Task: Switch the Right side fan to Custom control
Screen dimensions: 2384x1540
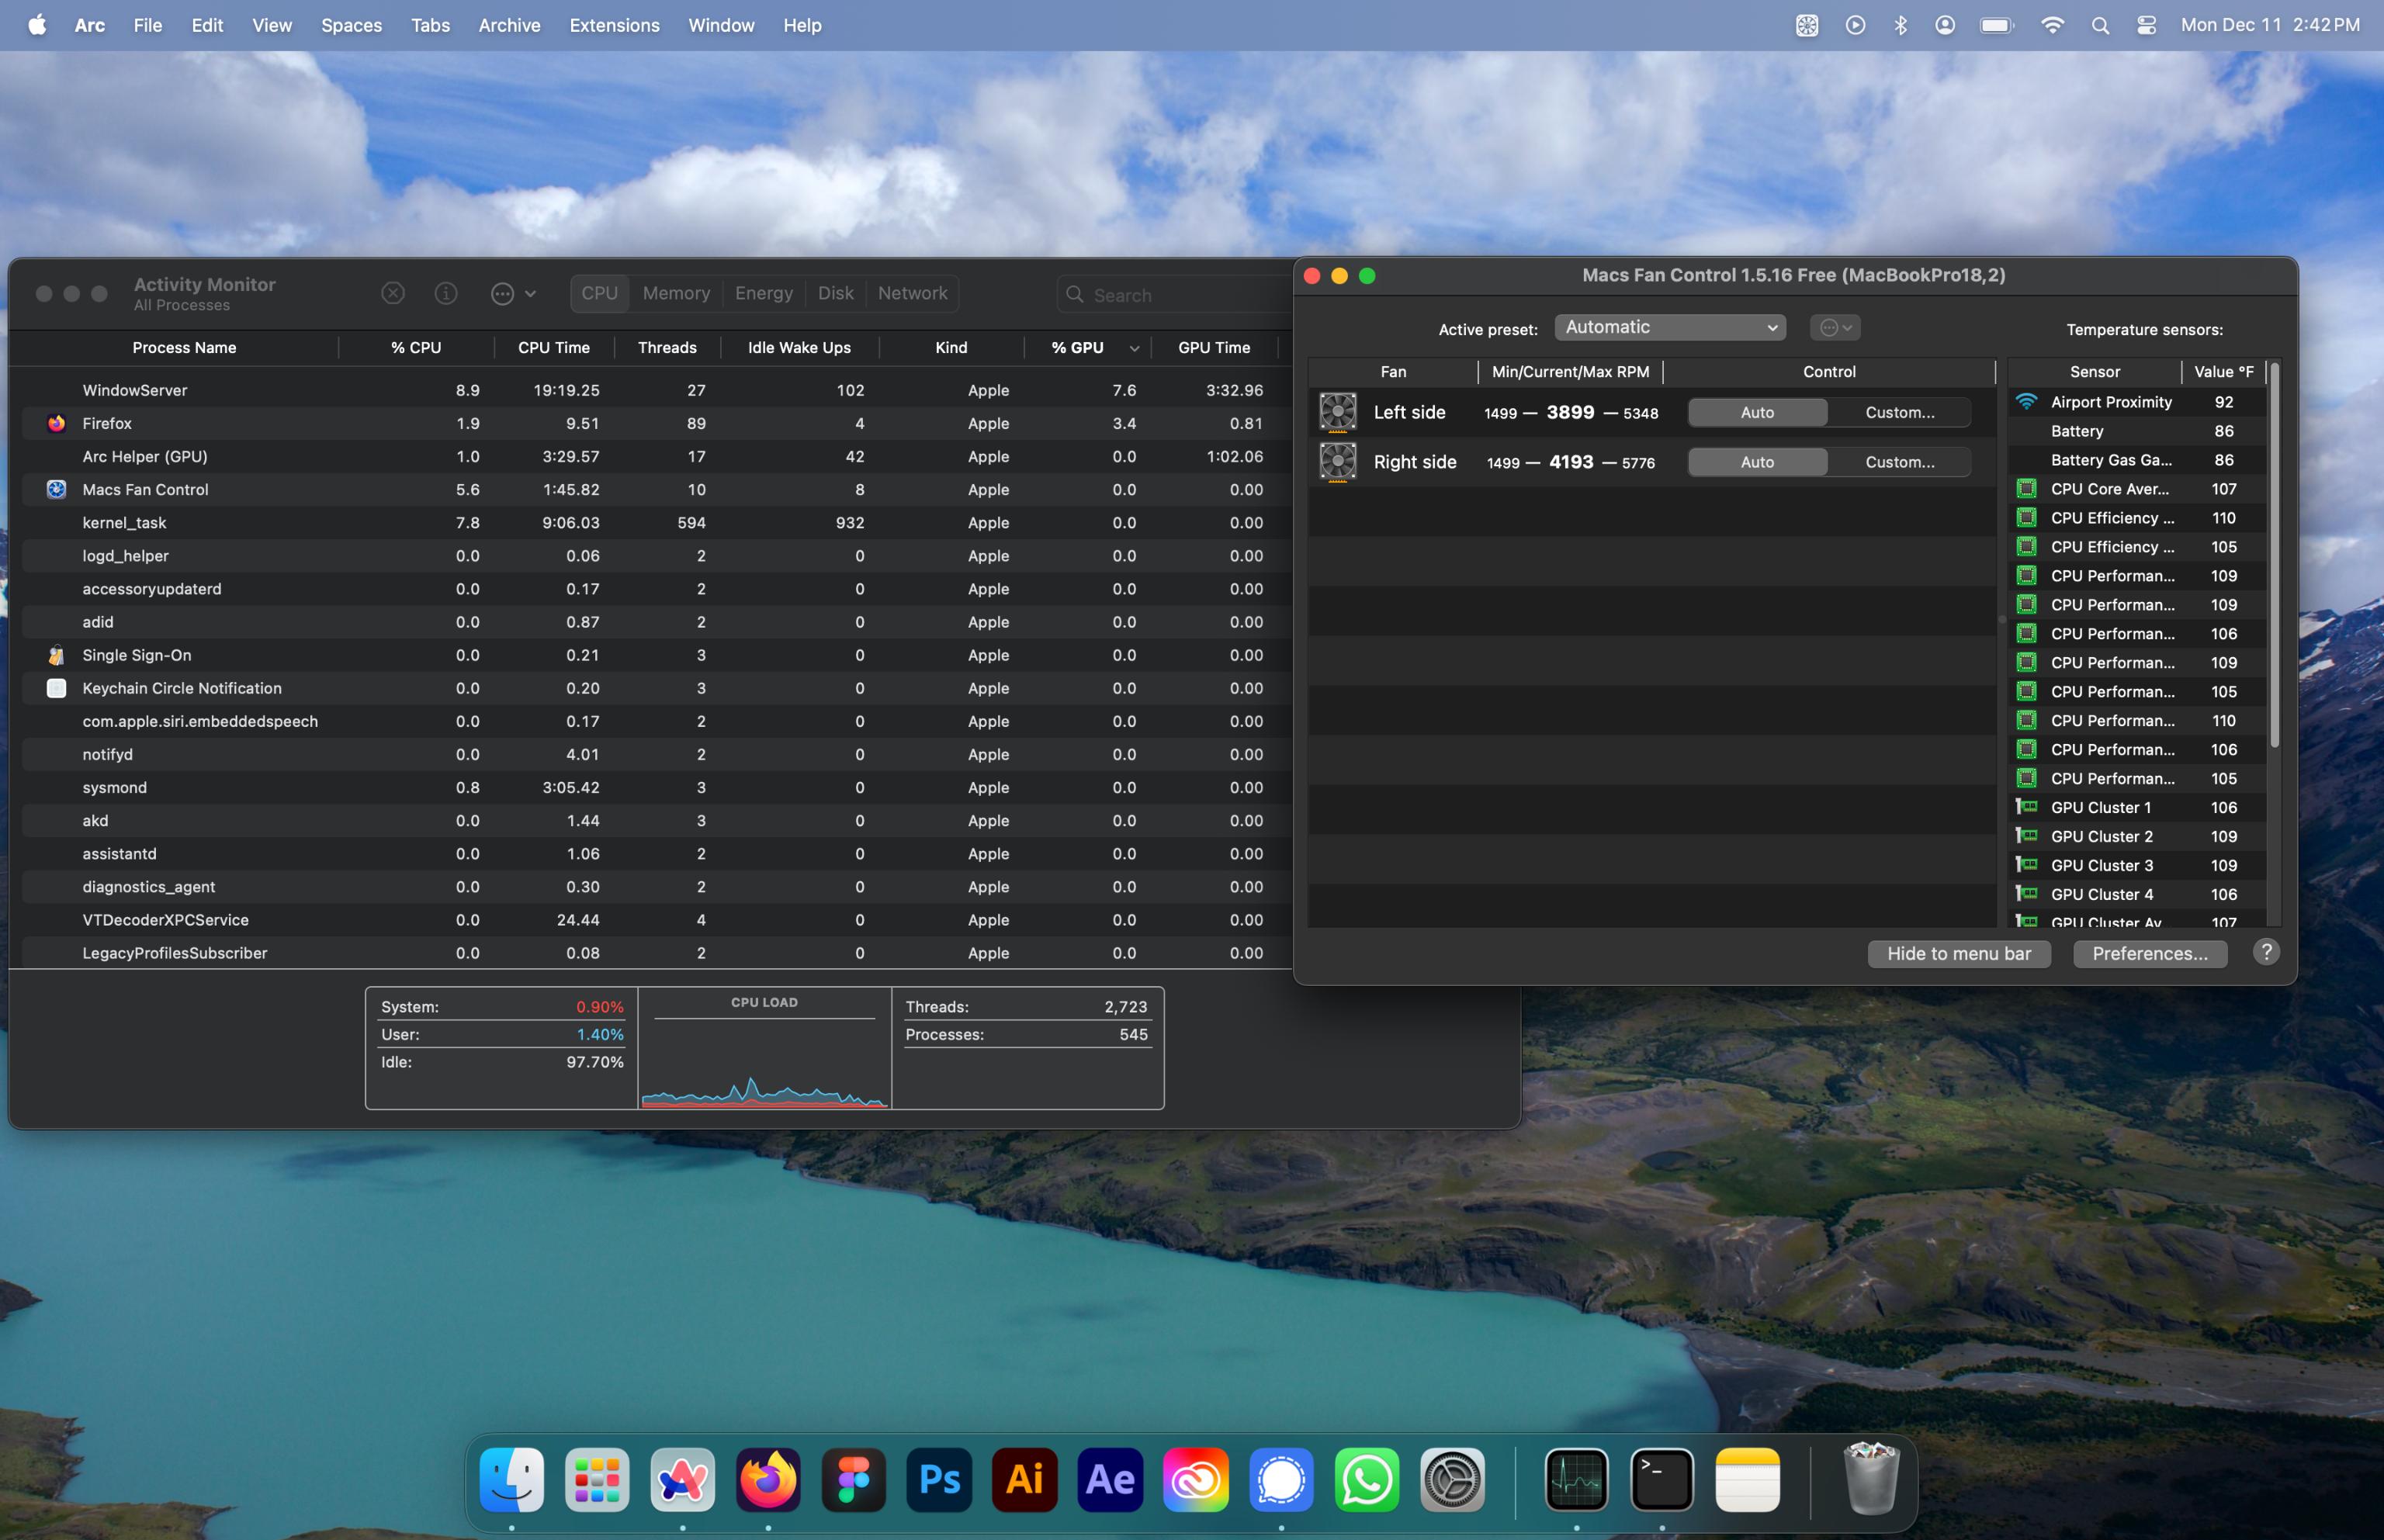Action: [1898, 461]
